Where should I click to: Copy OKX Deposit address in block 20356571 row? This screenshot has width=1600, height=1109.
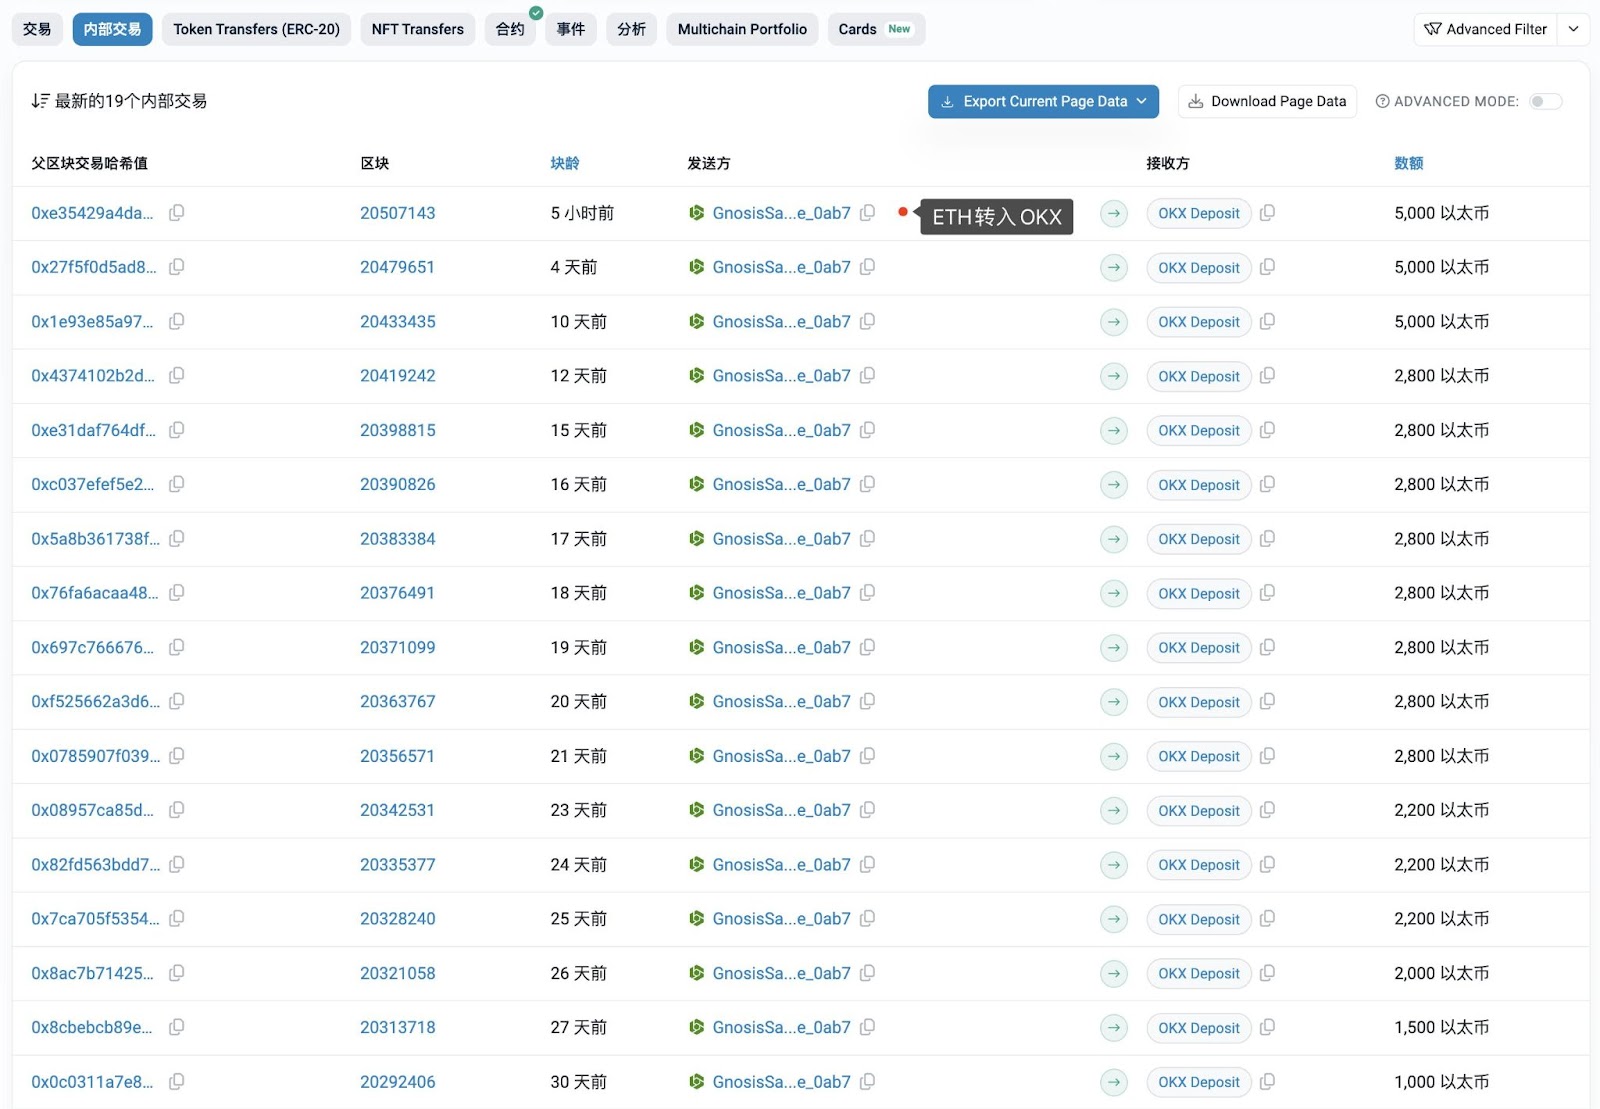pos(1267,755)
